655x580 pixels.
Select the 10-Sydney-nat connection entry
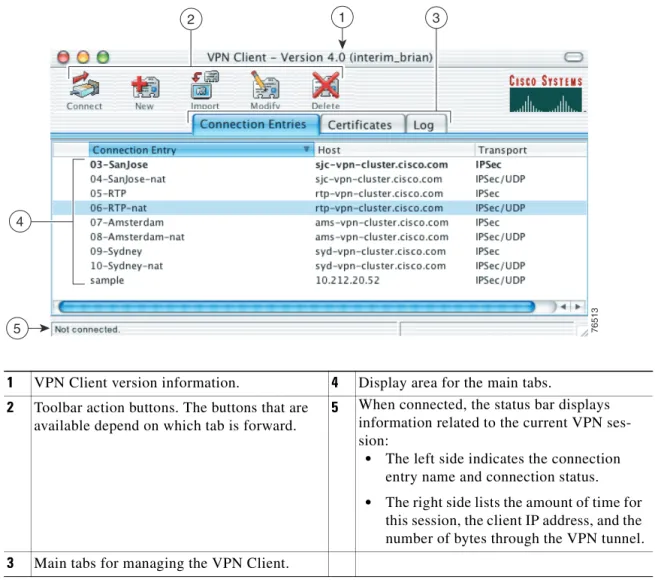tap(319, 266)
